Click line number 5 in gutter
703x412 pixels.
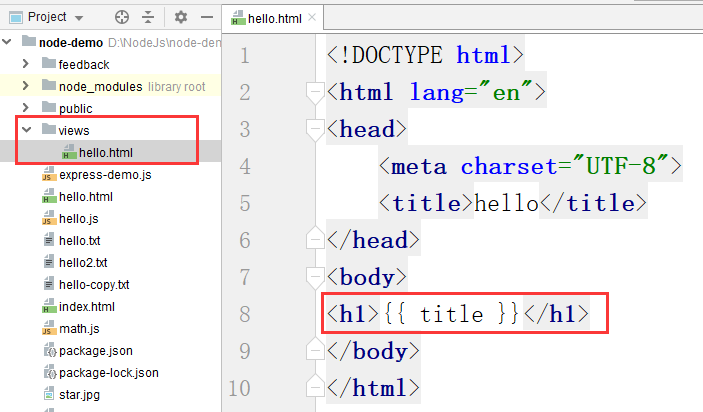[245, 204]
